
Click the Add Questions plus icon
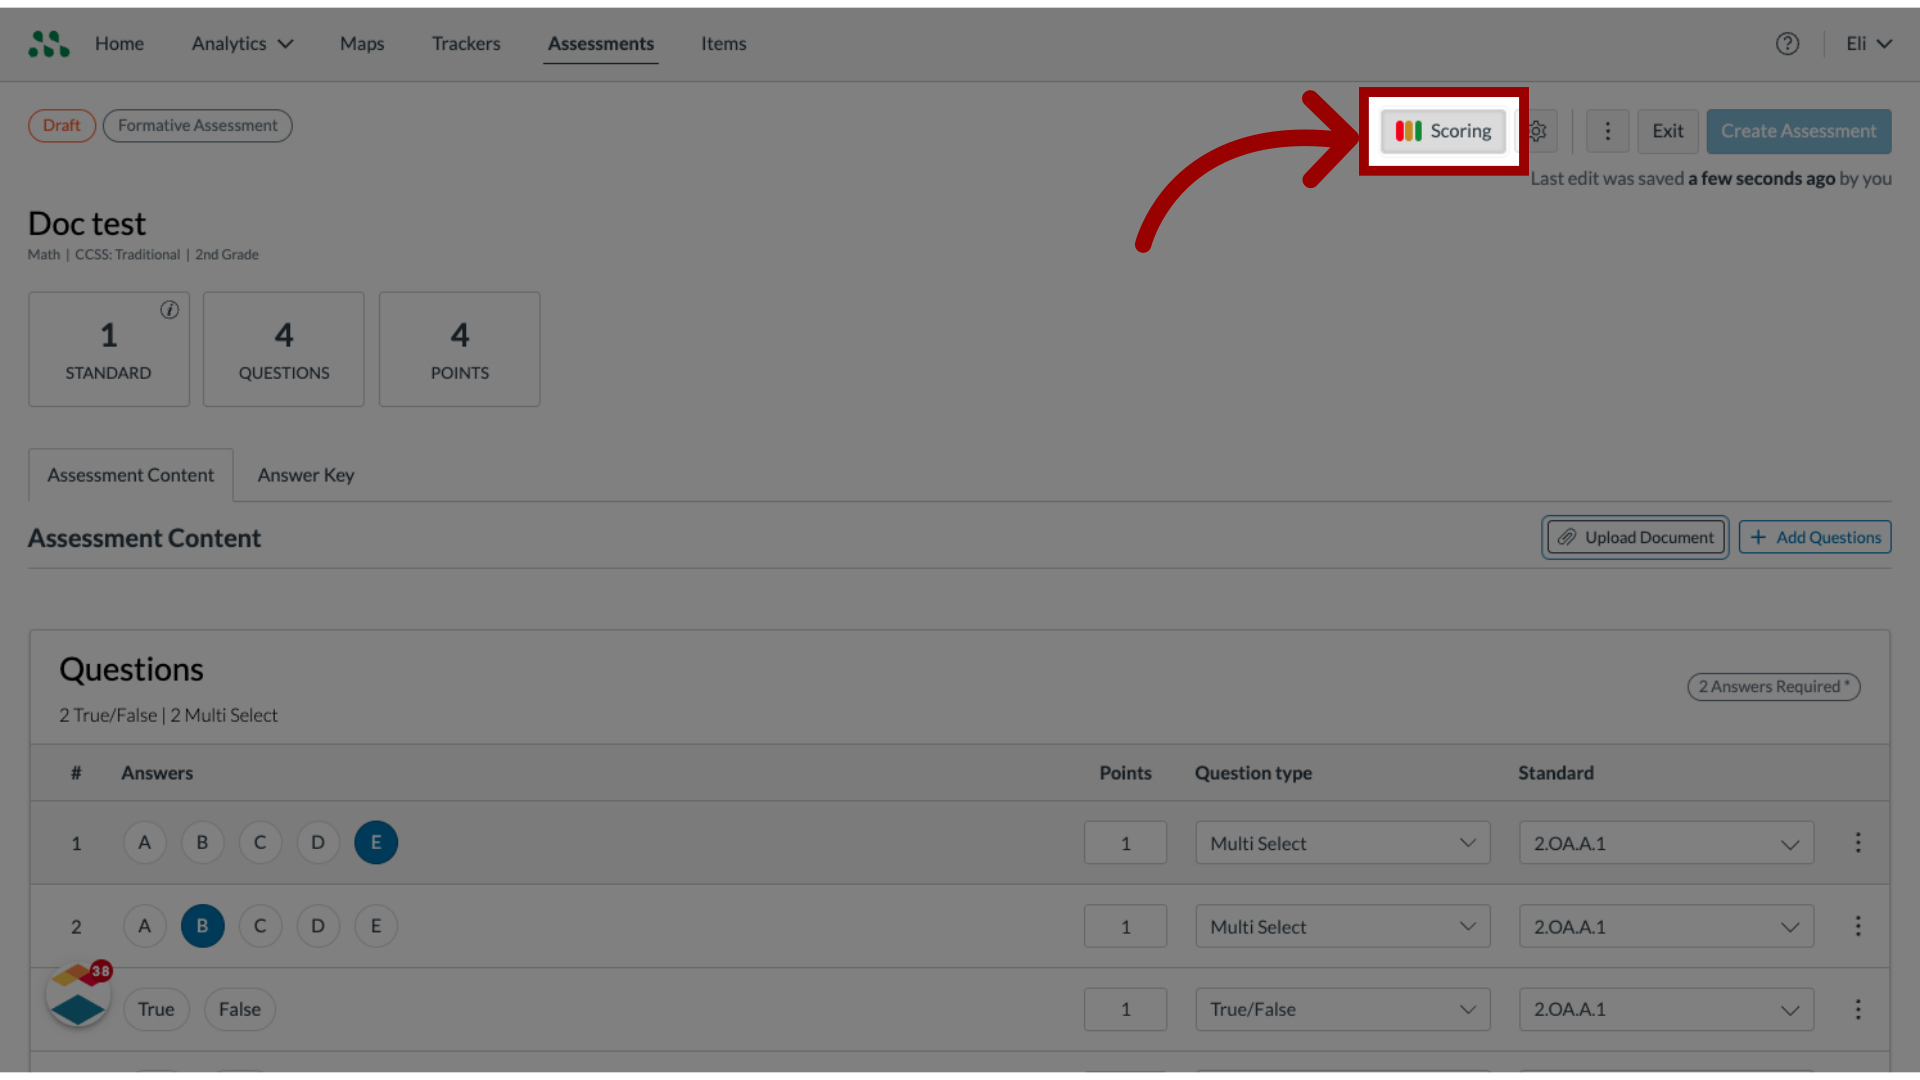[x=1758, y=537]
